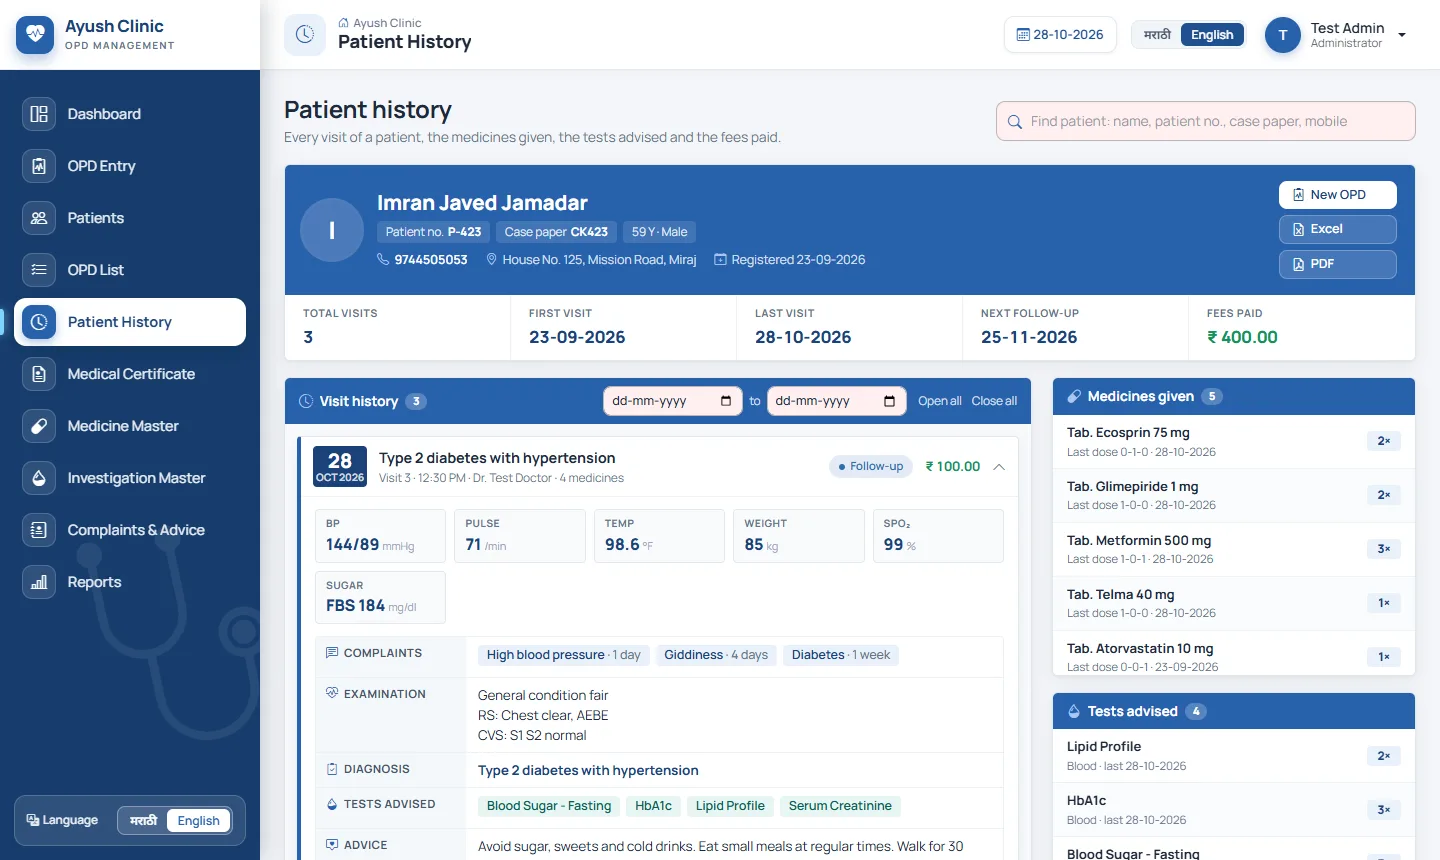Open the Patients menu item
1440x860 pixels.
(130, 218)
